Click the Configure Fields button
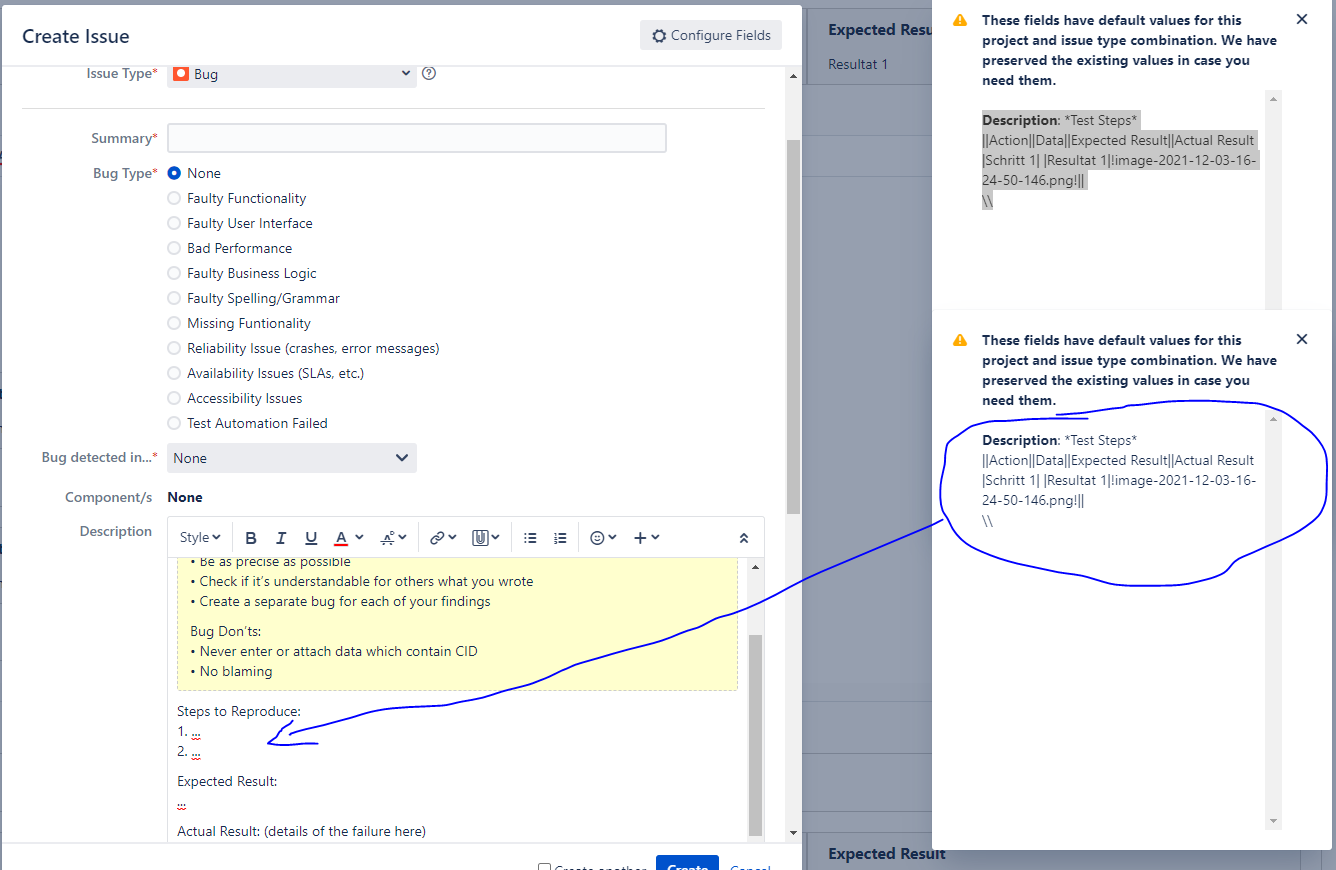Screen dimensions: 1336x870 tap(711, 35)
